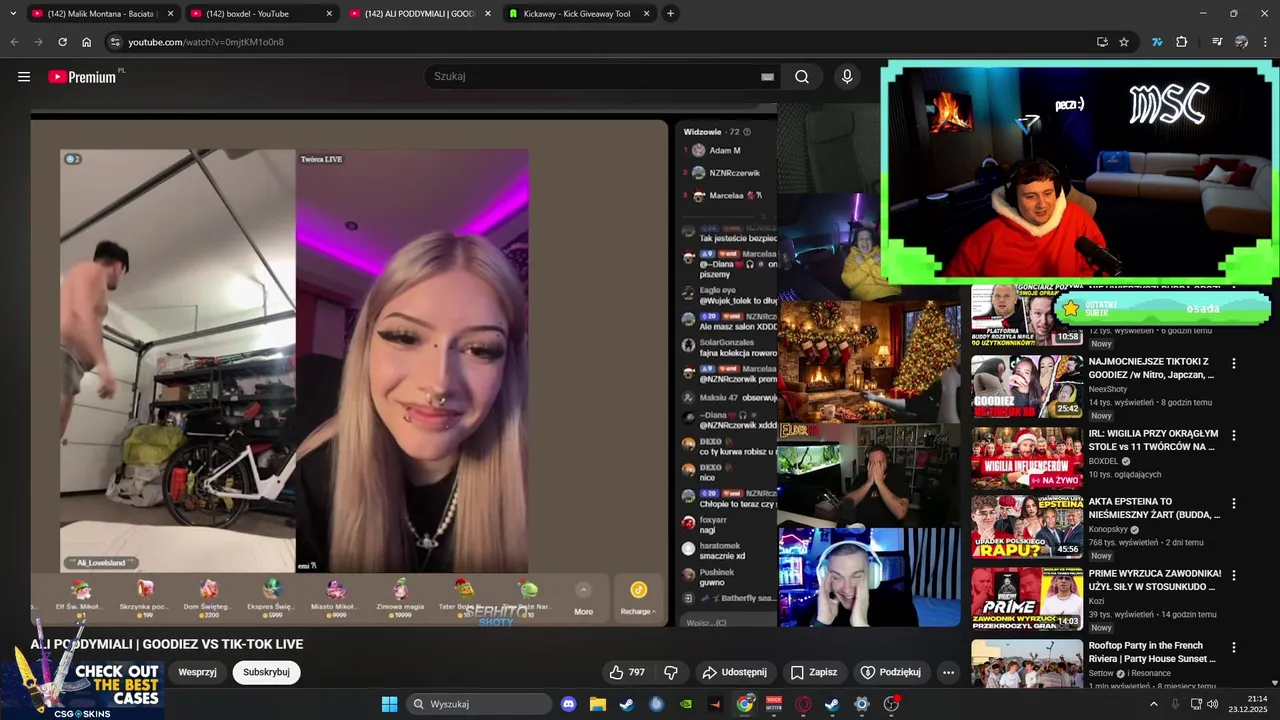Open Rooftop Party in the French Riviera title
Viewport: 1280px width, 720px height.
pos(1153,652)
